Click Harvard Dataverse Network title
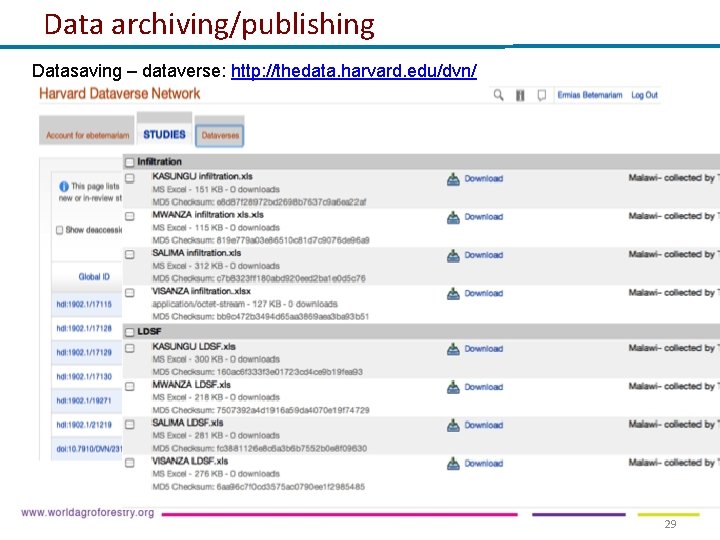Viewport: 720px width, 540px height. coord(119,94)
